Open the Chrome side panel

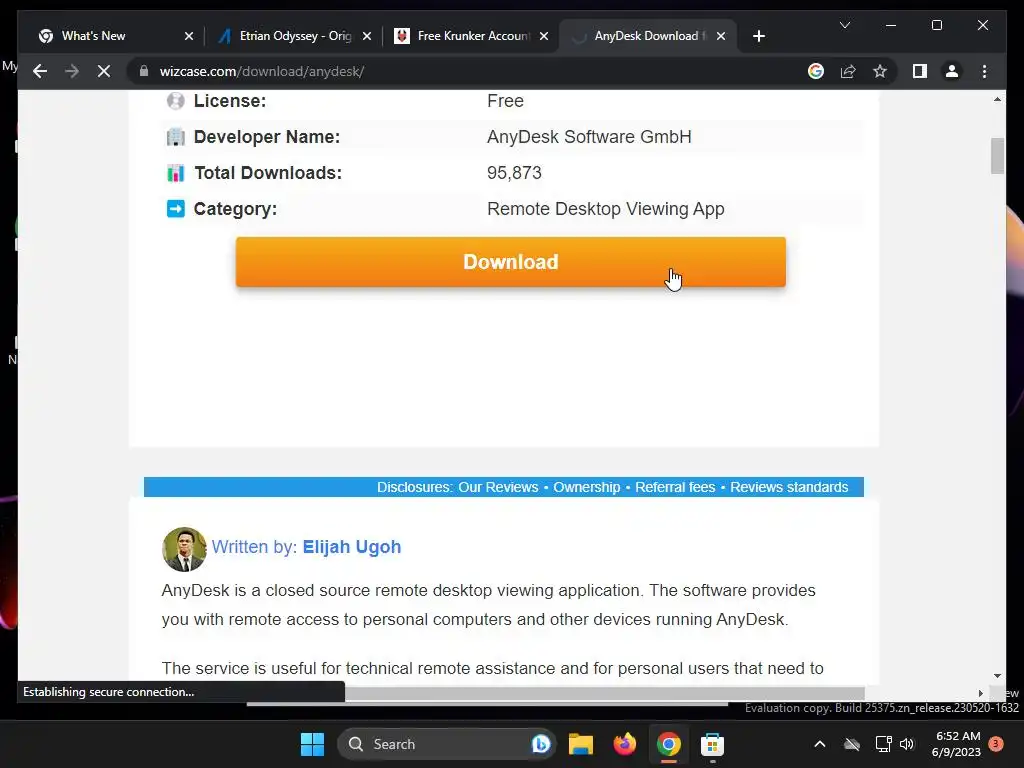[x=920, y=71]
